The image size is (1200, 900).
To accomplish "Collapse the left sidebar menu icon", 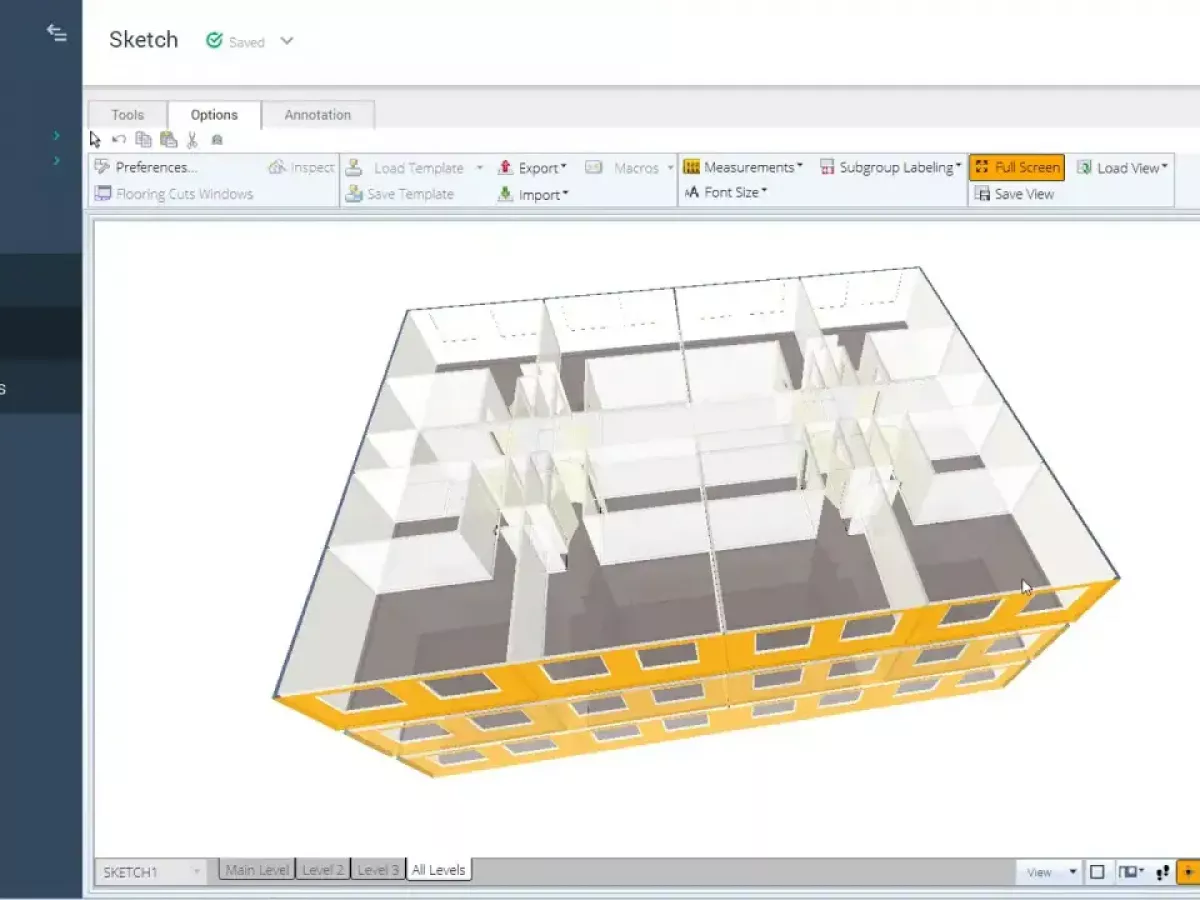I will tap(57, 33).
